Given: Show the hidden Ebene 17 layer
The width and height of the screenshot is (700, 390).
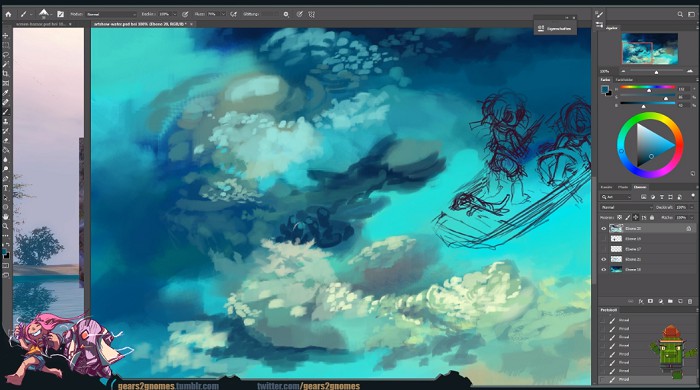Looking at the screenshot, I should pos(604,249).
